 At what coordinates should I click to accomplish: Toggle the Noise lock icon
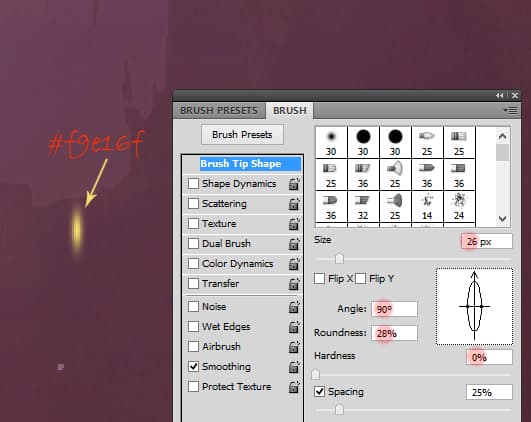coord(294,307)
